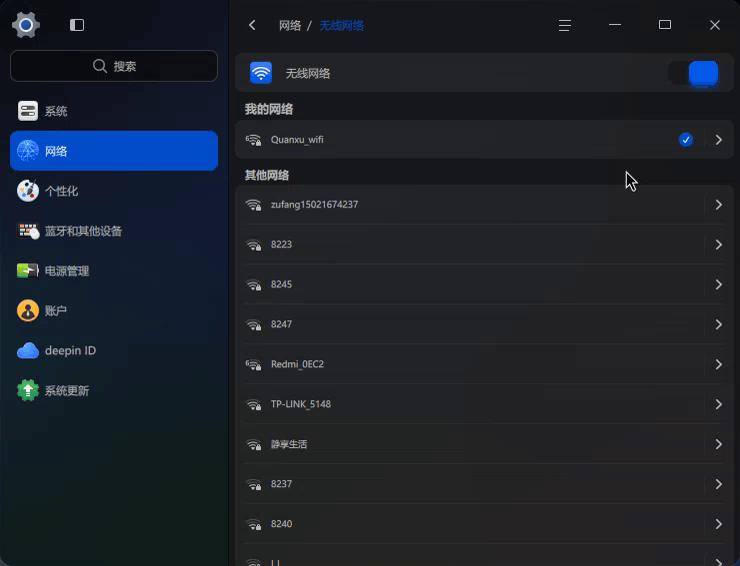Open 电源管理 settings category

tap(114, 270)
